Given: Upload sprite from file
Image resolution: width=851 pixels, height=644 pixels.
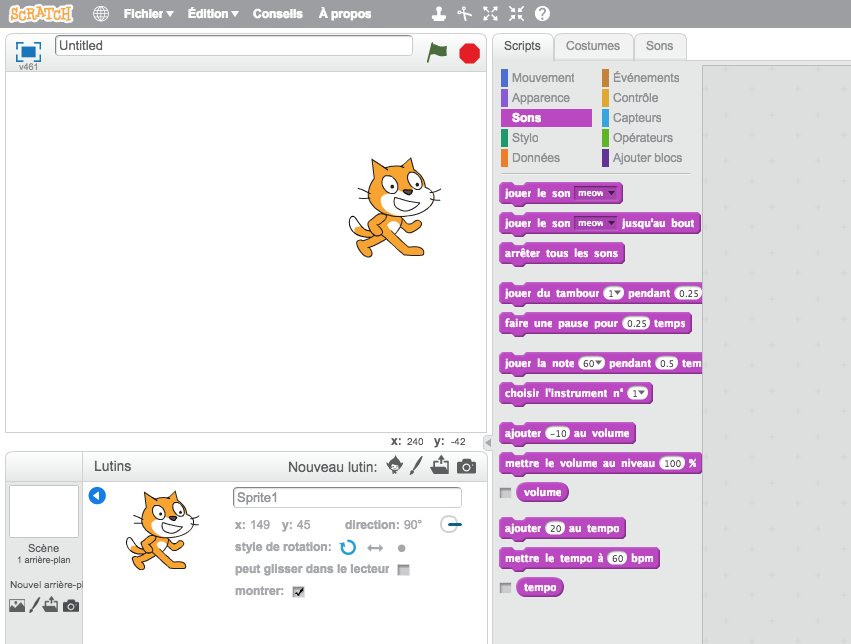Looking at the screenshot, I should 440,465.
